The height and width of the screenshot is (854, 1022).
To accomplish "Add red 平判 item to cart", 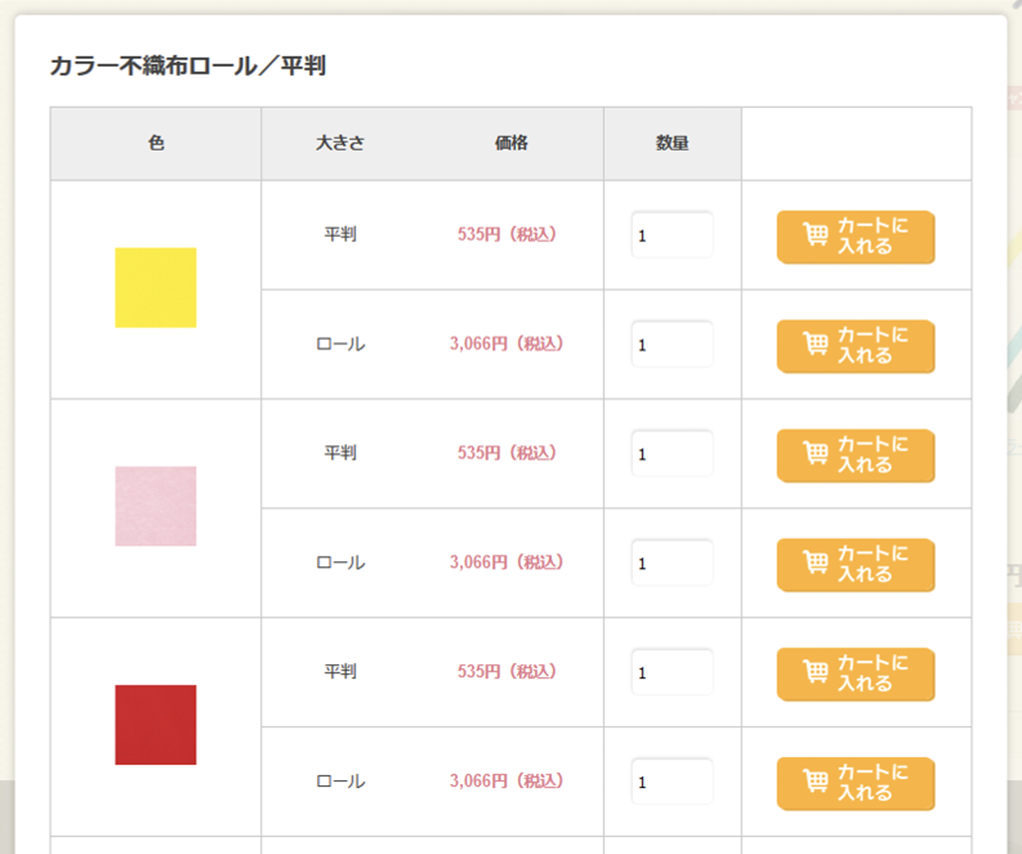I will [855, 674].
